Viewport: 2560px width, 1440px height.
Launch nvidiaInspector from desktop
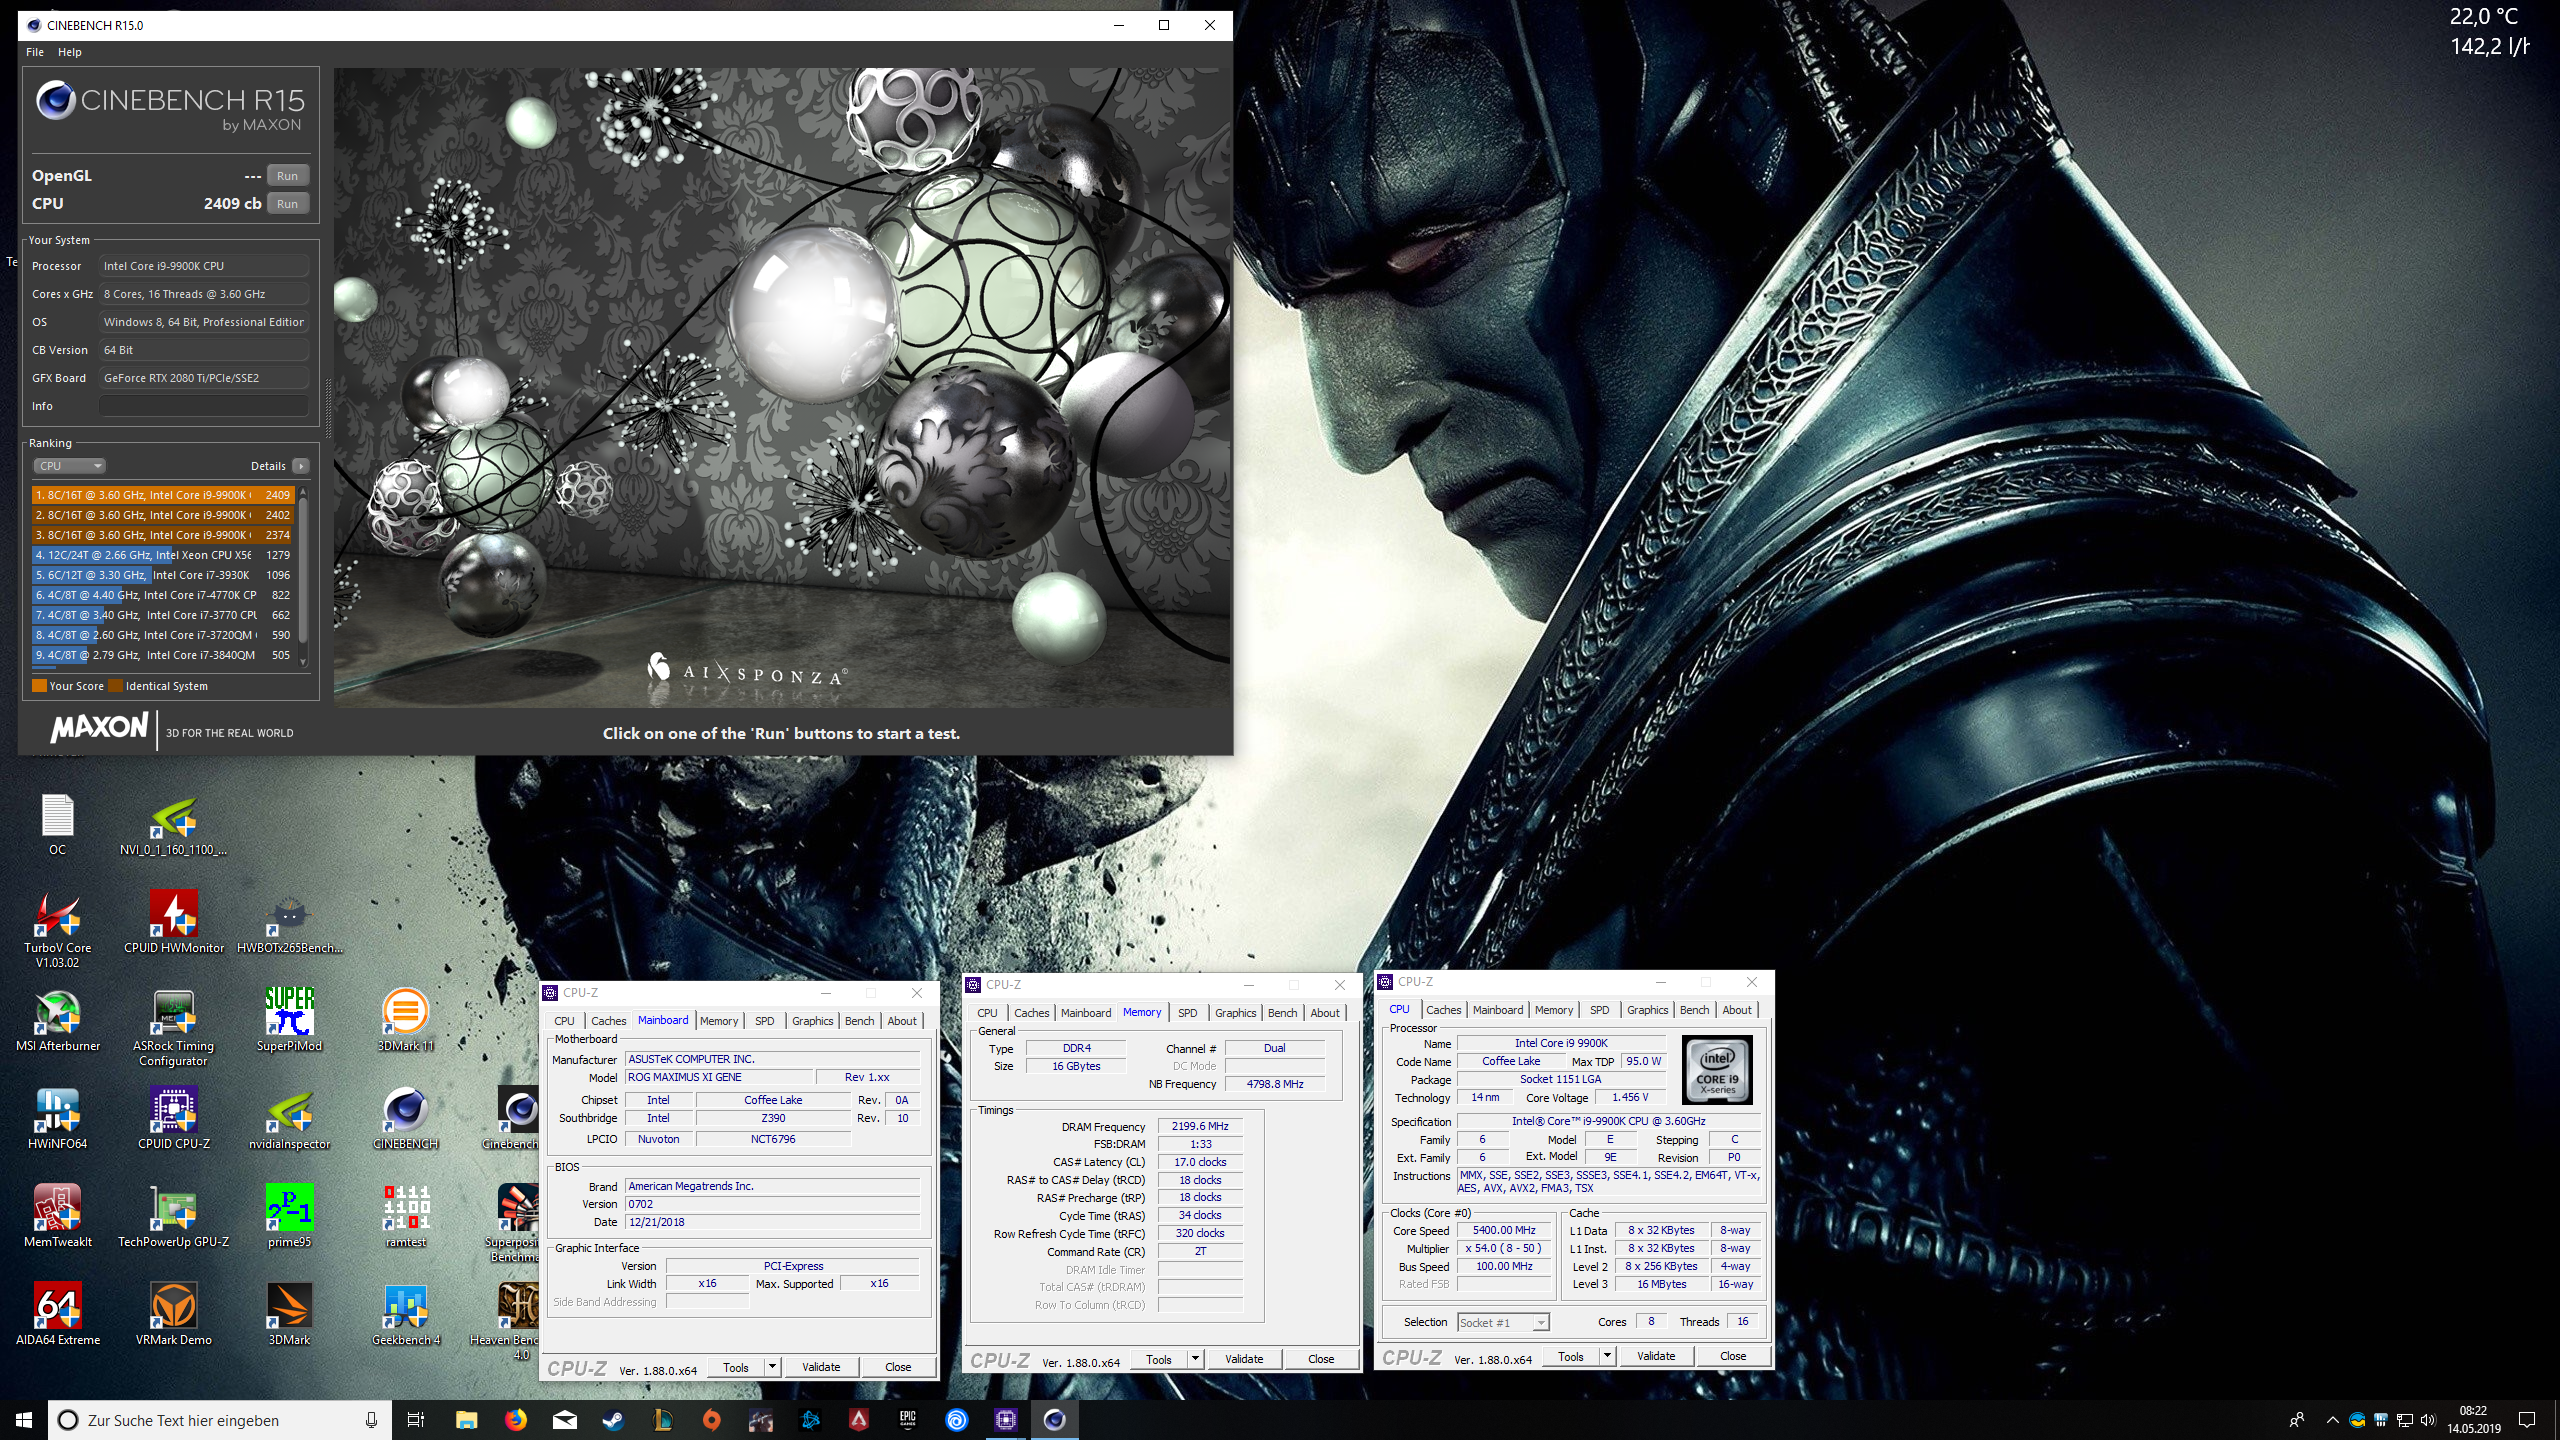pyautogui.click(x=289, y=1118)
